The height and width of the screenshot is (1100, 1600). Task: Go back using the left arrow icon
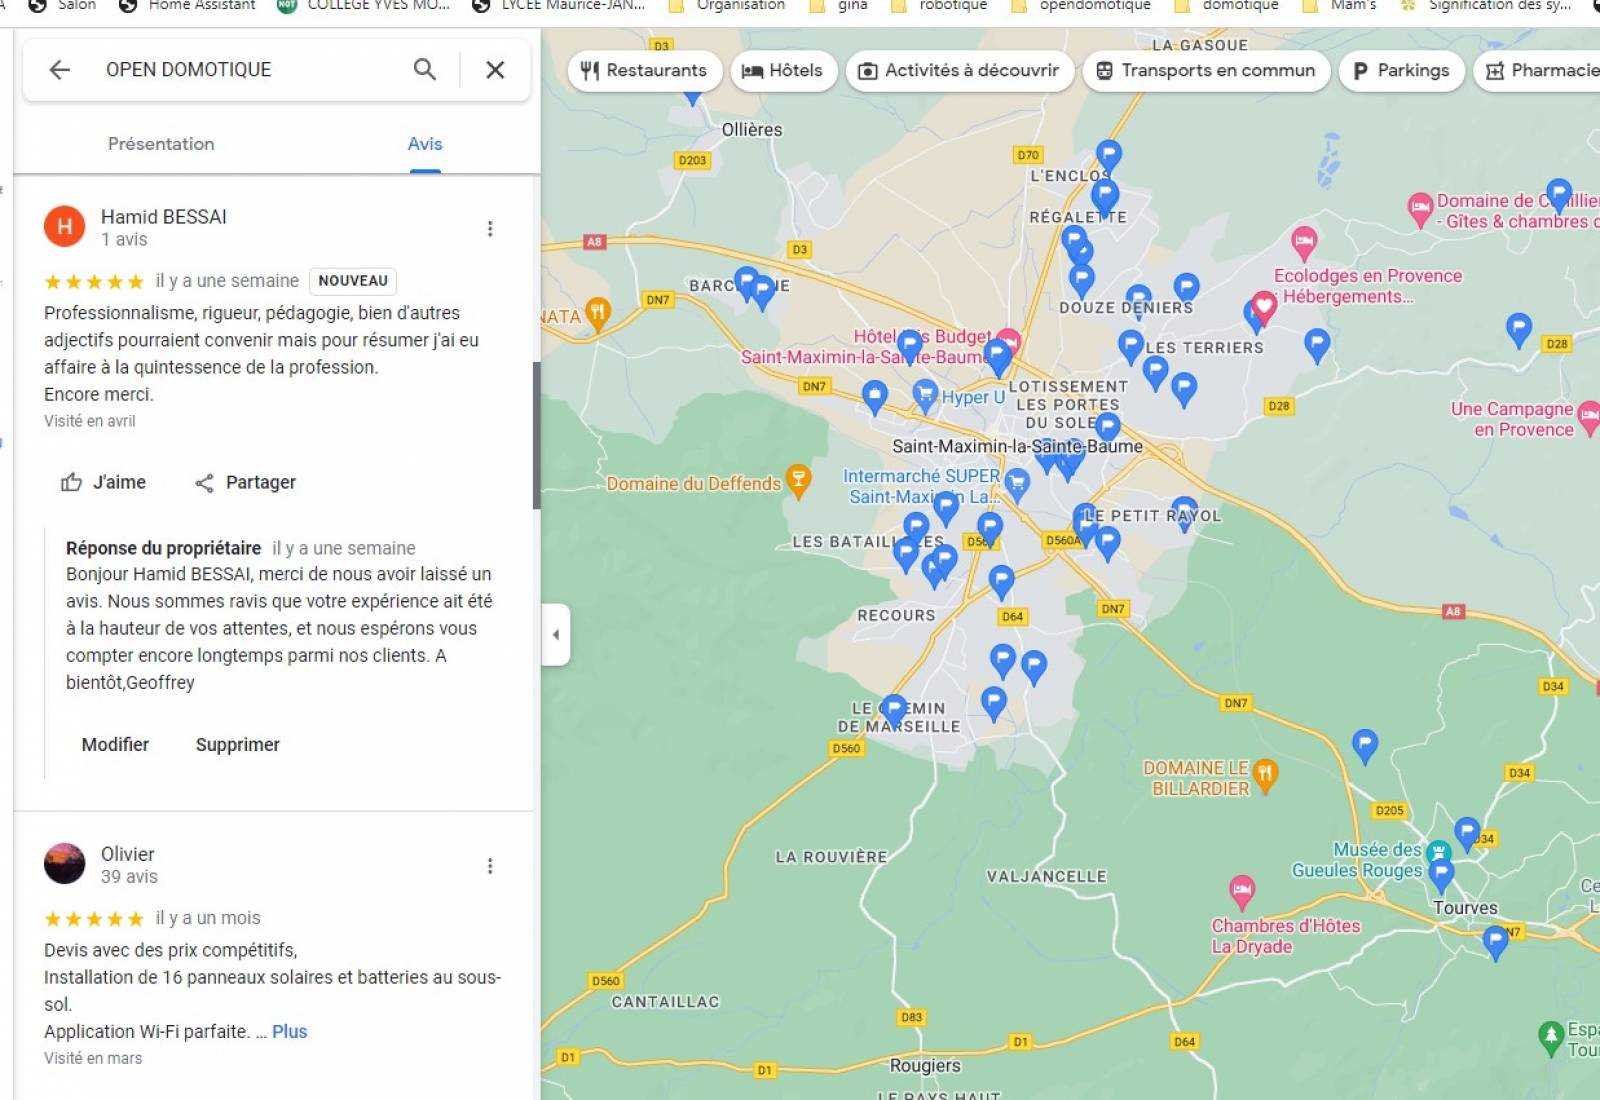(x=60, y=69)
